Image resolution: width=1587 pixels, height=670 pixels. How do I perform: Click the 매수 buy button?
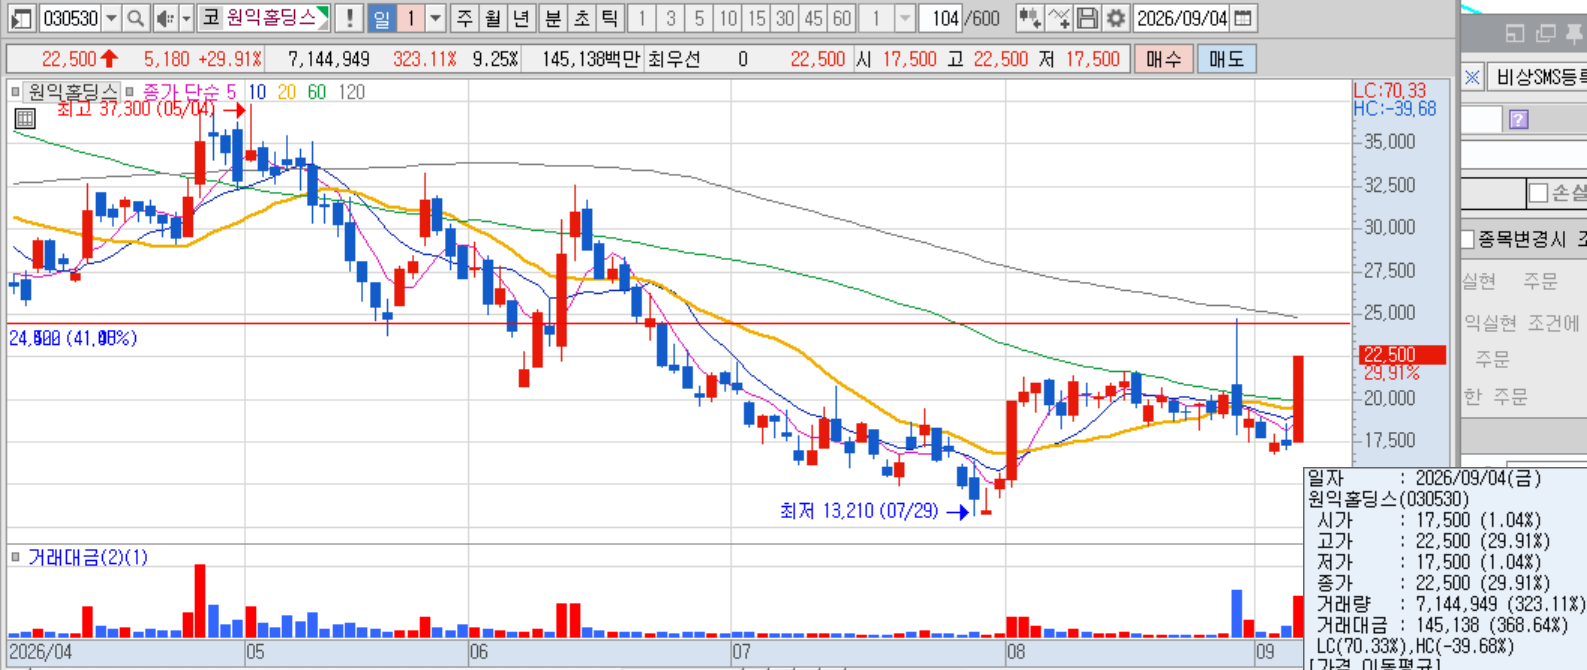[x=1163, y=59]
